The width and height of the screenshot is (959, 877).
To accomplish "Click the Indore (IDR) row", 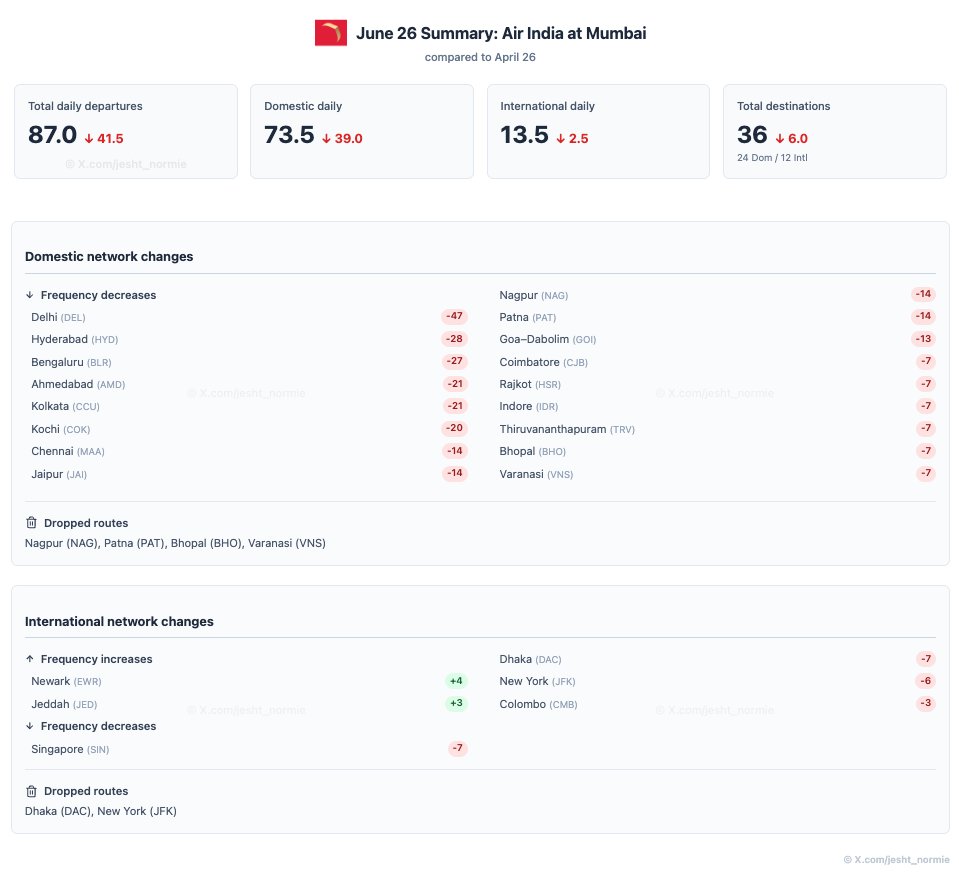I will point(717,406).
